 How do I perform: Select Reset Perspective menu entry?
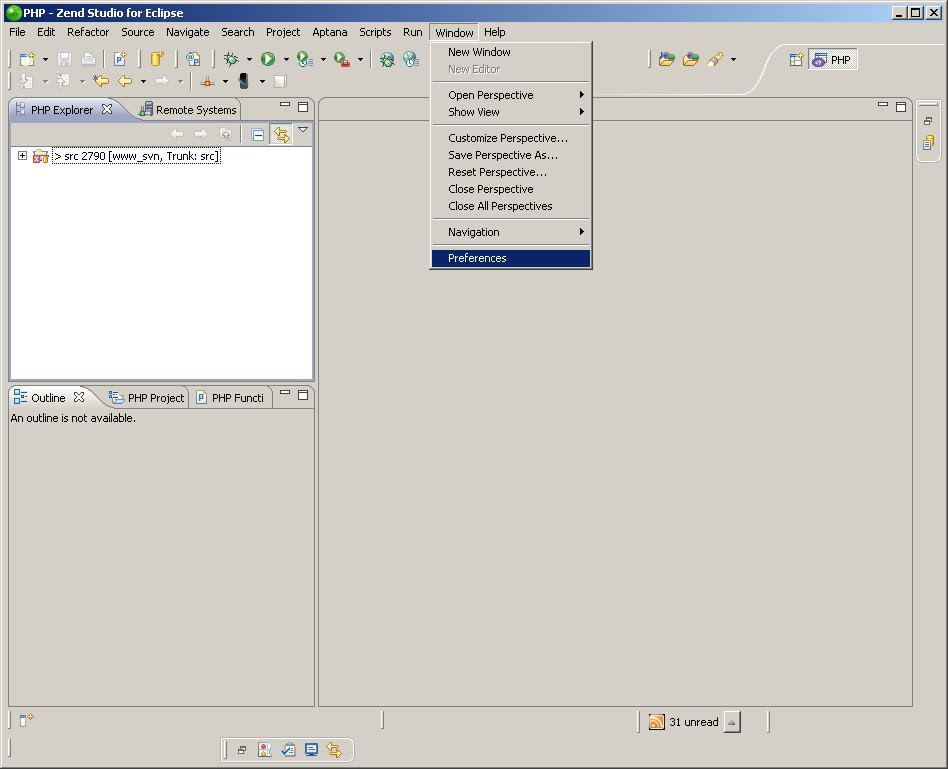point(511,172)
